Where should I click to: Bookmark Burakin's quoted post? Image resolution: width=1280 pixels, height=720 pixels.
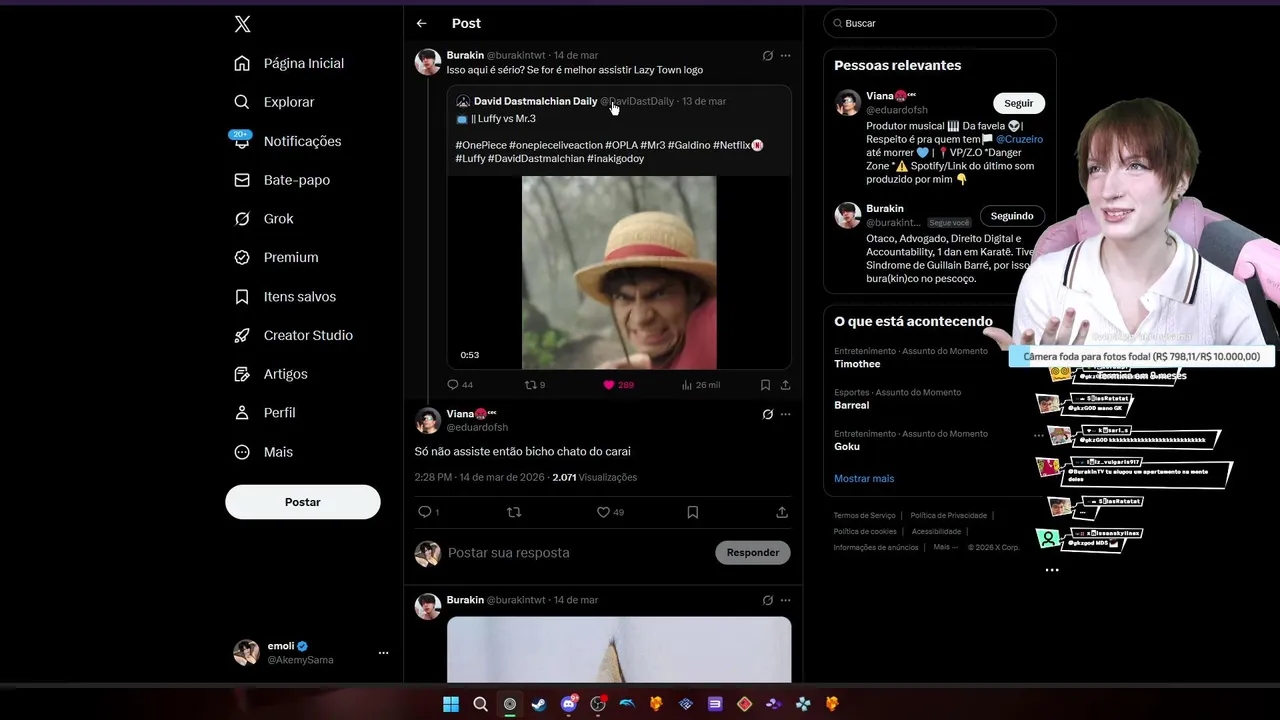[765, 385]
